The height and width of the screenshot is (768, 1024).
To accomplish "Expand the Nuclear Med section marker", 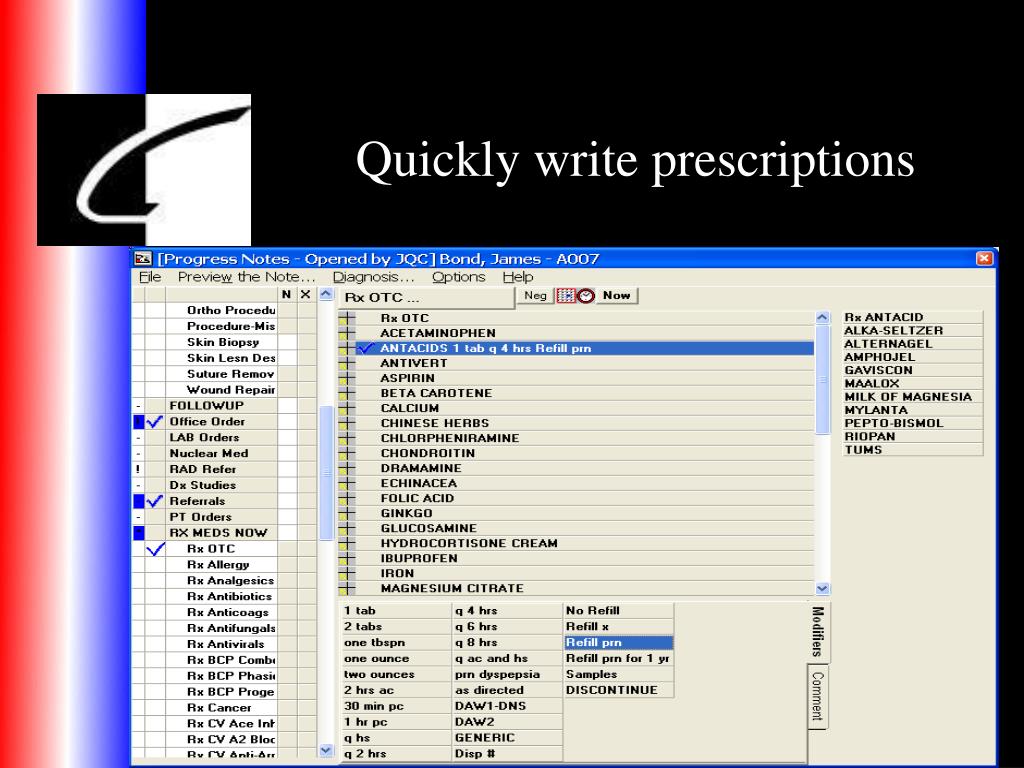I will click(138, 453).
